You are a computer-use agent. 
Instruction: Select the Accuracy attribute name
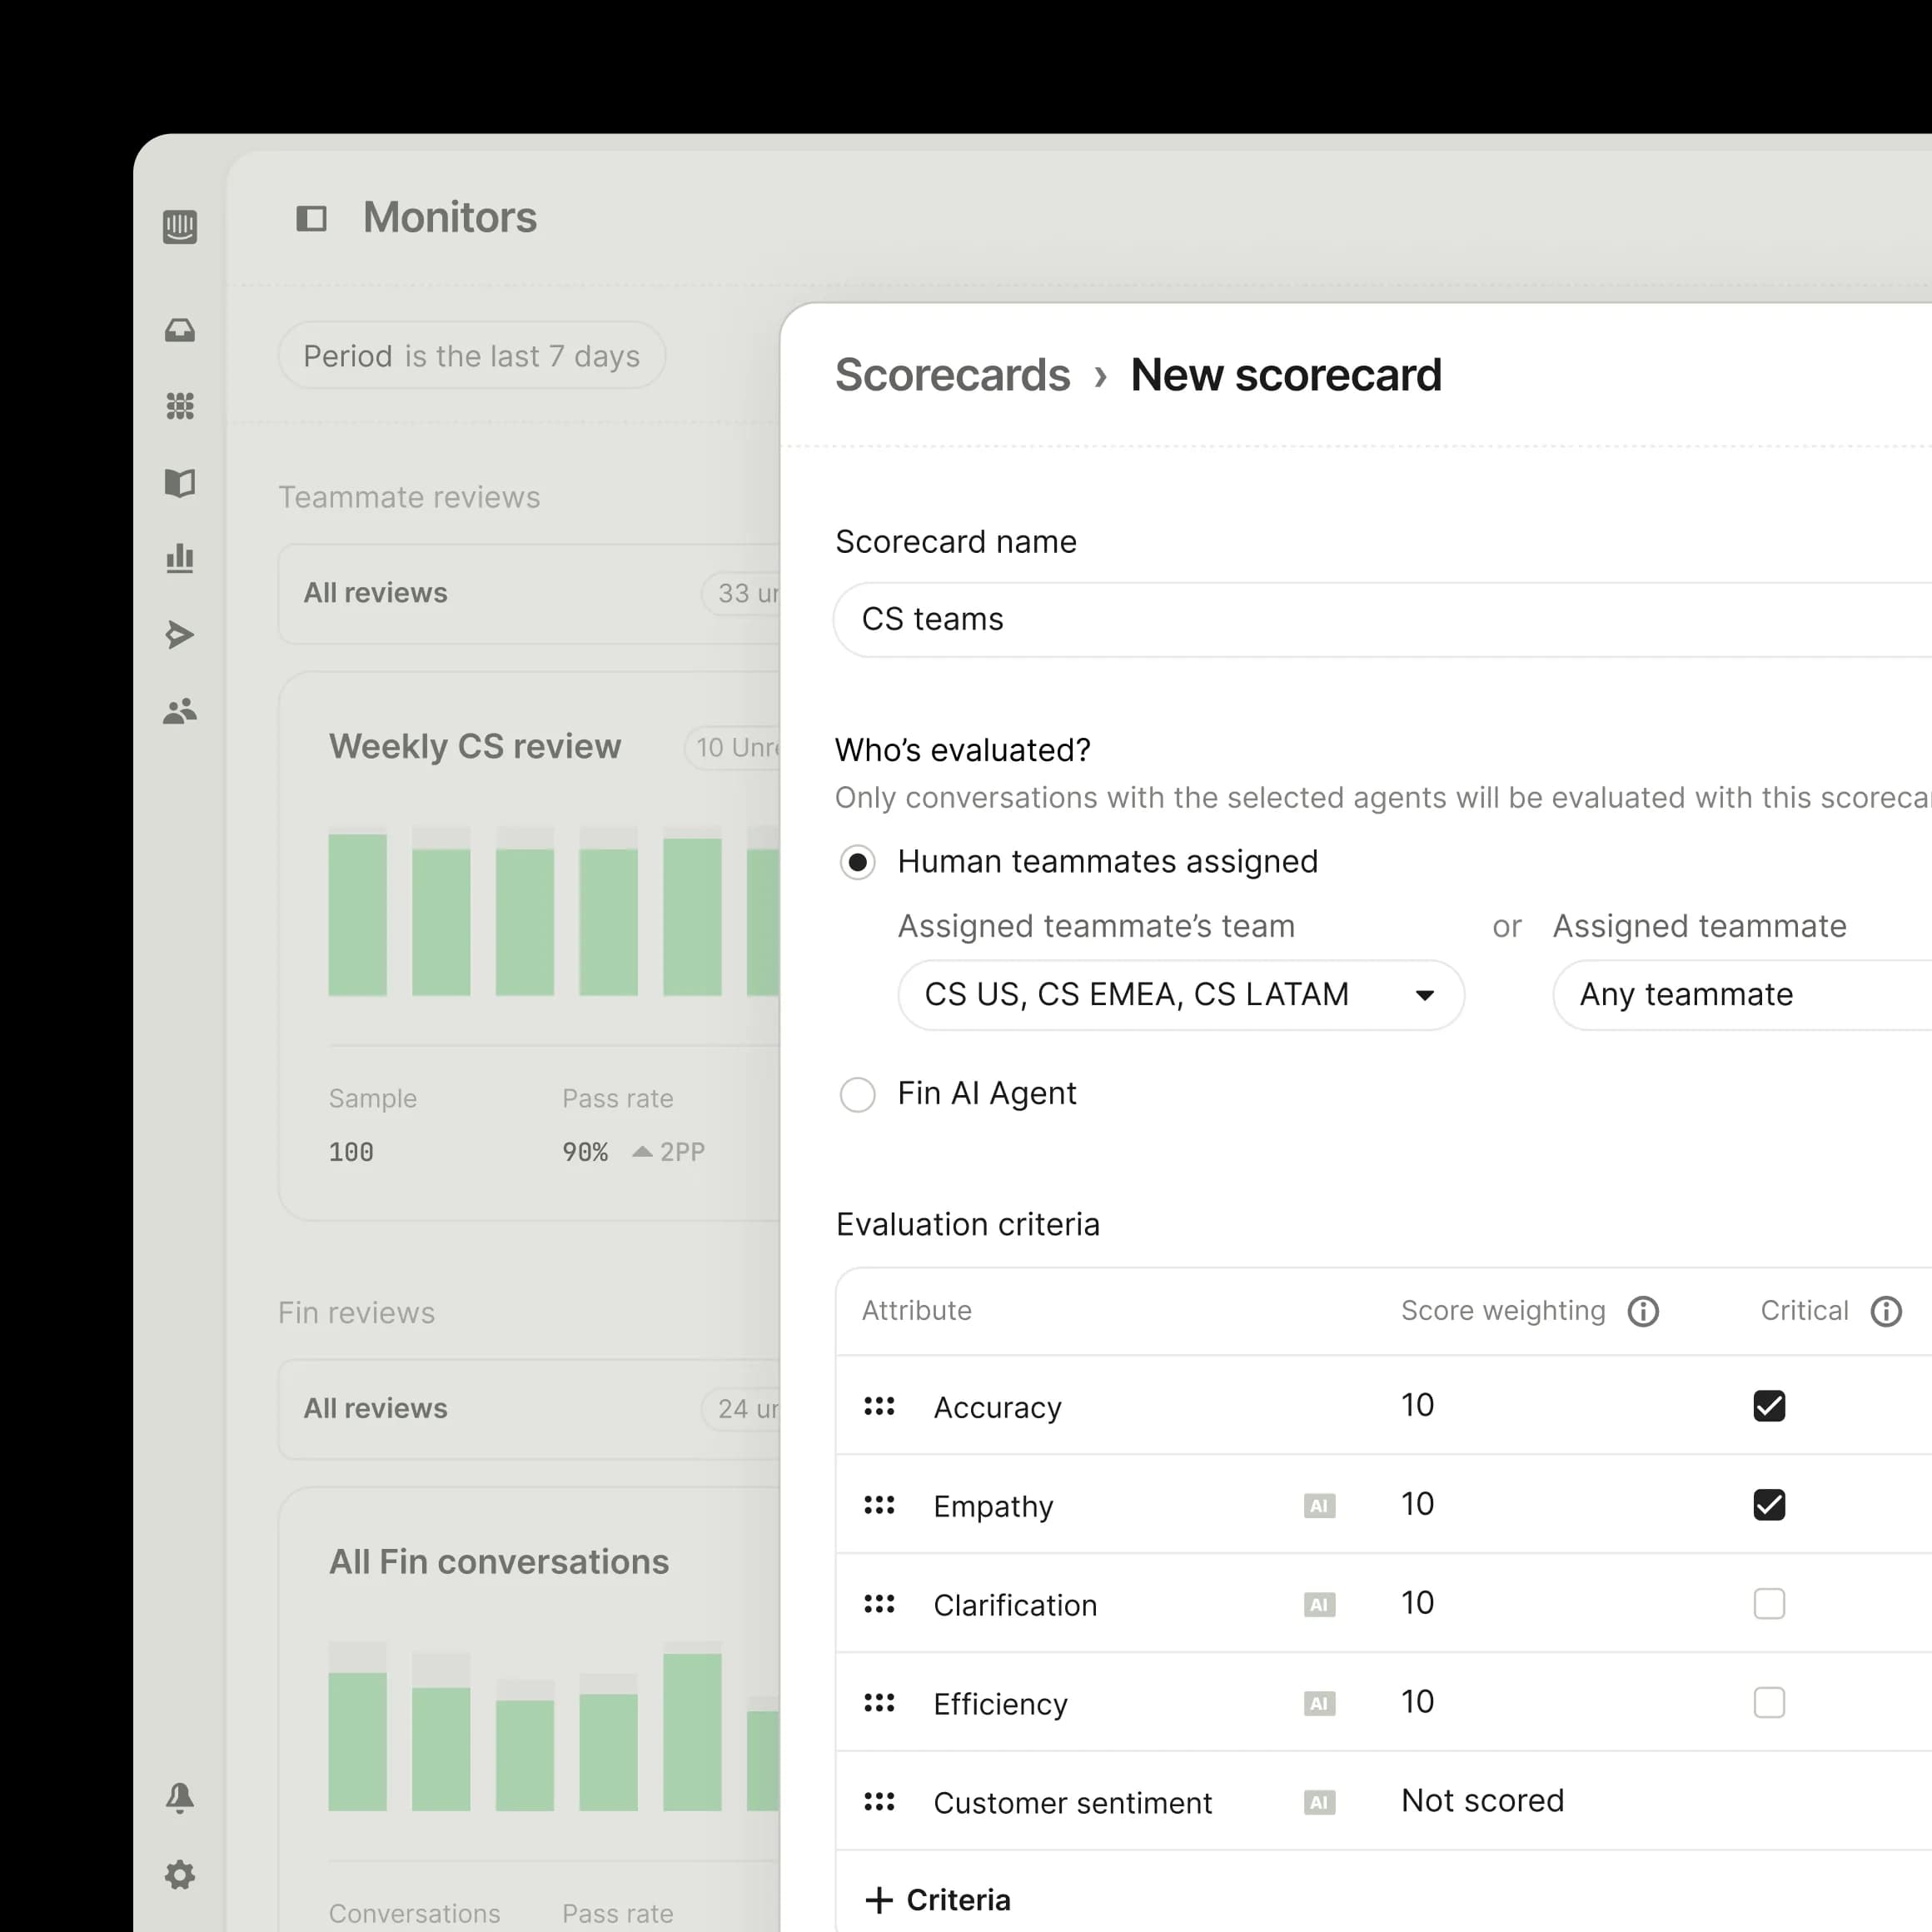[997, 1408]
